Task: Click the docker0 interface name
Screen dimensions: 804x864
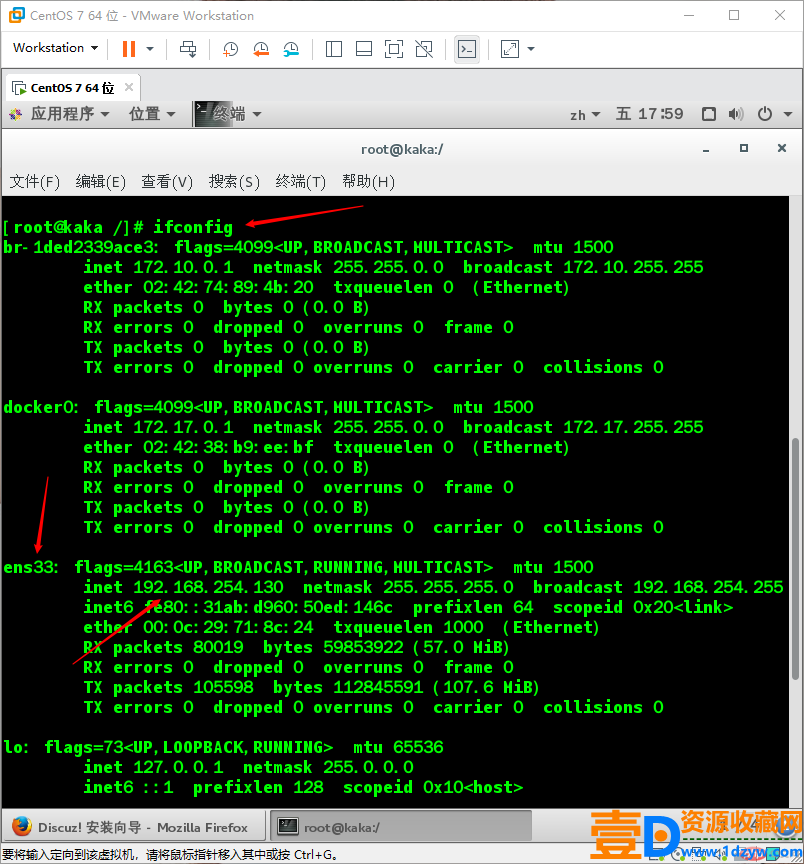Action: point(40,408)
